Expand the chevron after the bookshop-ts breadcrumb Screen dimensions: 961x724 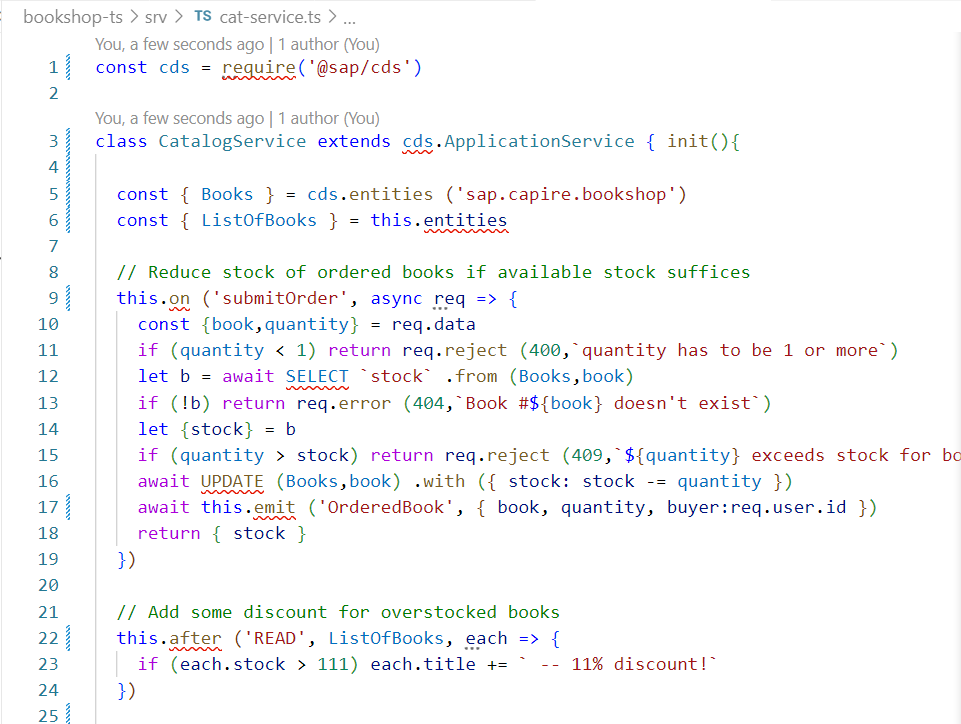(x=134, y=17)
